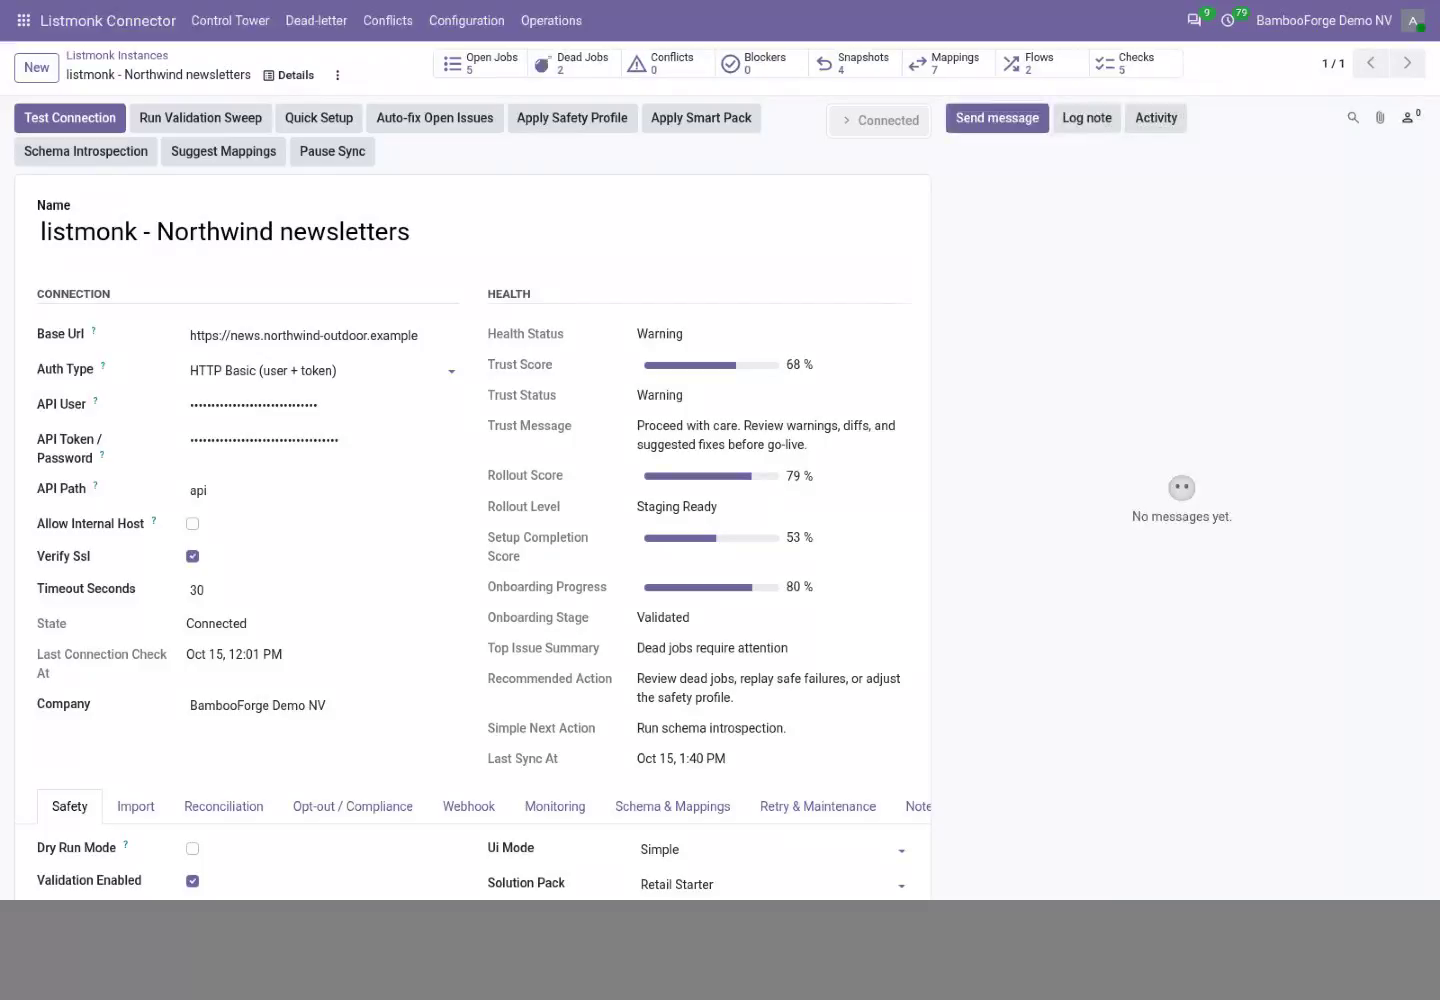The height and width of the screenshot is (1000, 1440).
Task: Click the Pause Sync button
Action: [x=332, y=151]
